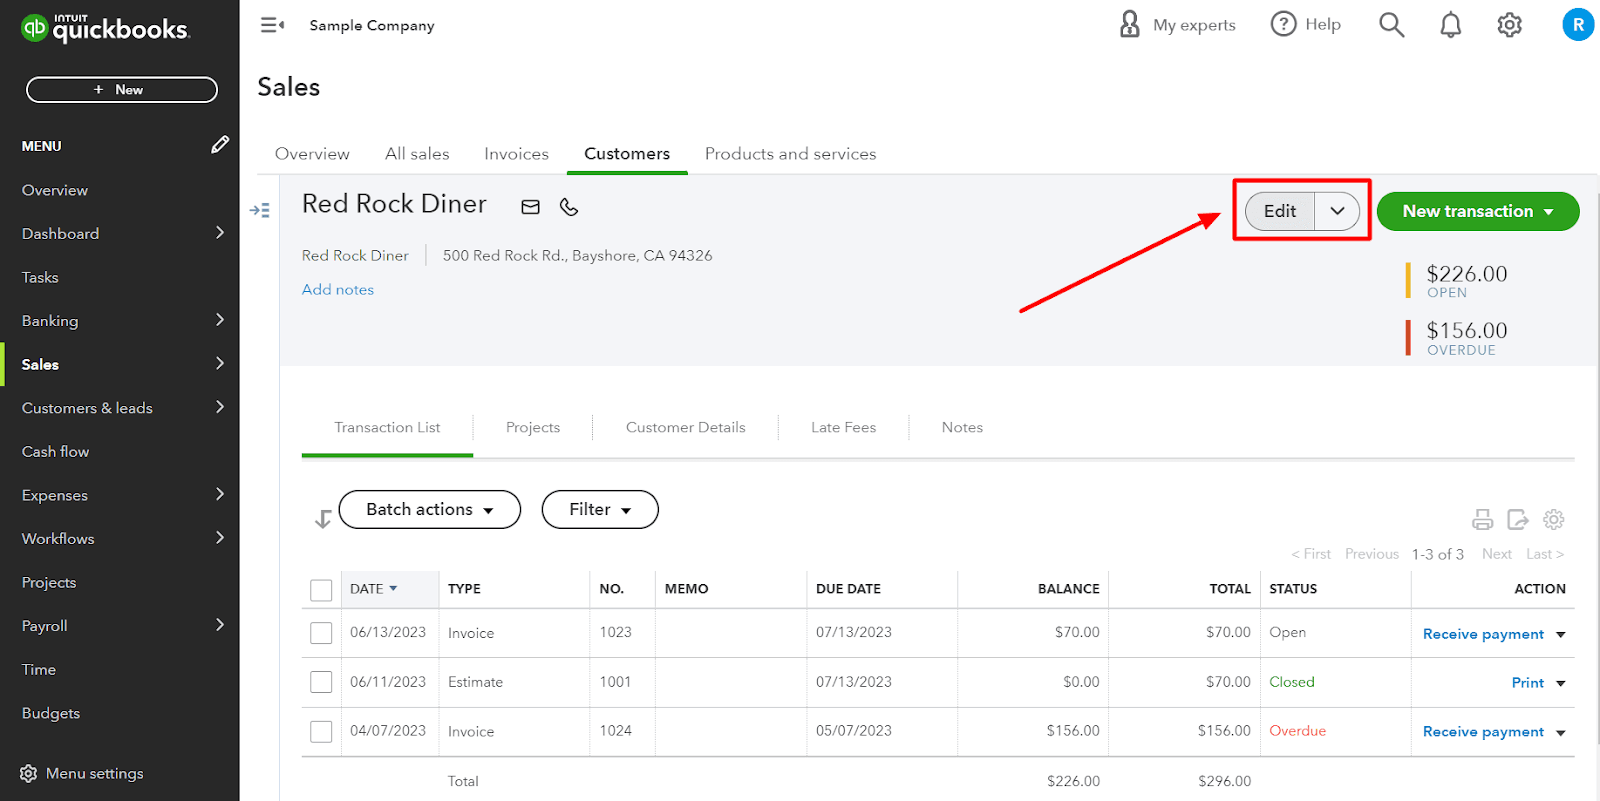Open Tasks in sidebar menu

coord(40,277)
